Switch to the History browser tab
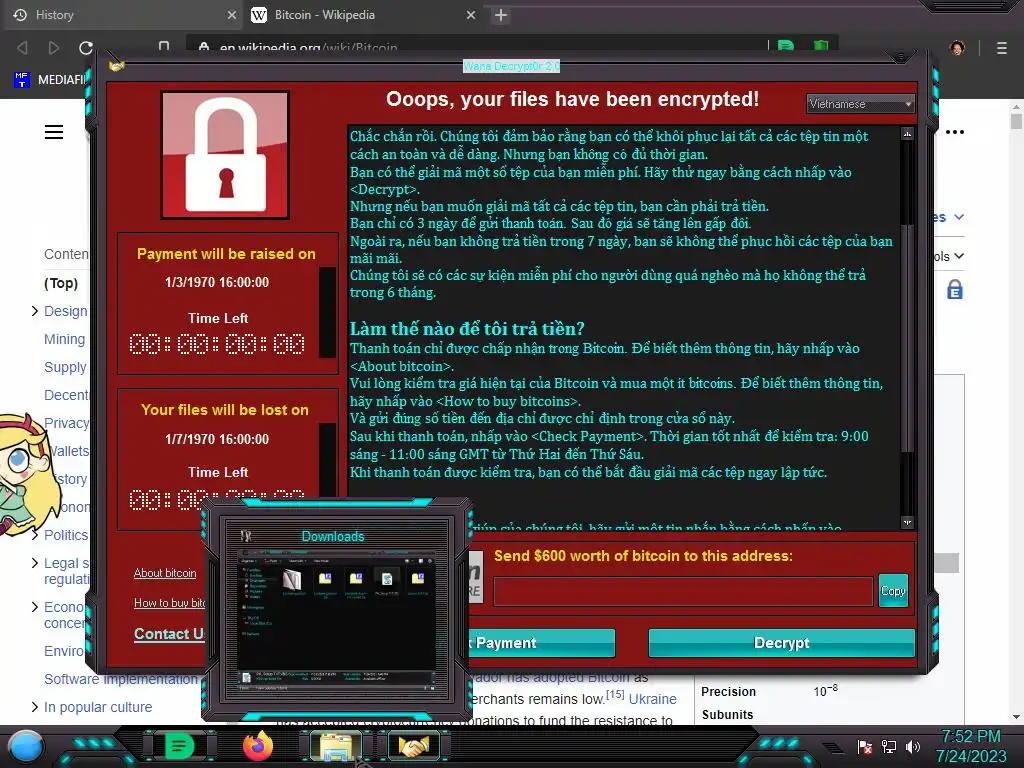The image size is (1024, 768). [123, 15]
